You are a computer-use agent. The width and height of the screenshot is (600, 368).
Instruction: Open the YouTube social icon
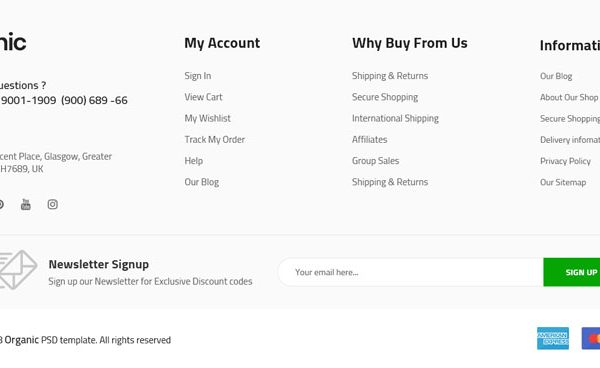(x=26, y=204)
